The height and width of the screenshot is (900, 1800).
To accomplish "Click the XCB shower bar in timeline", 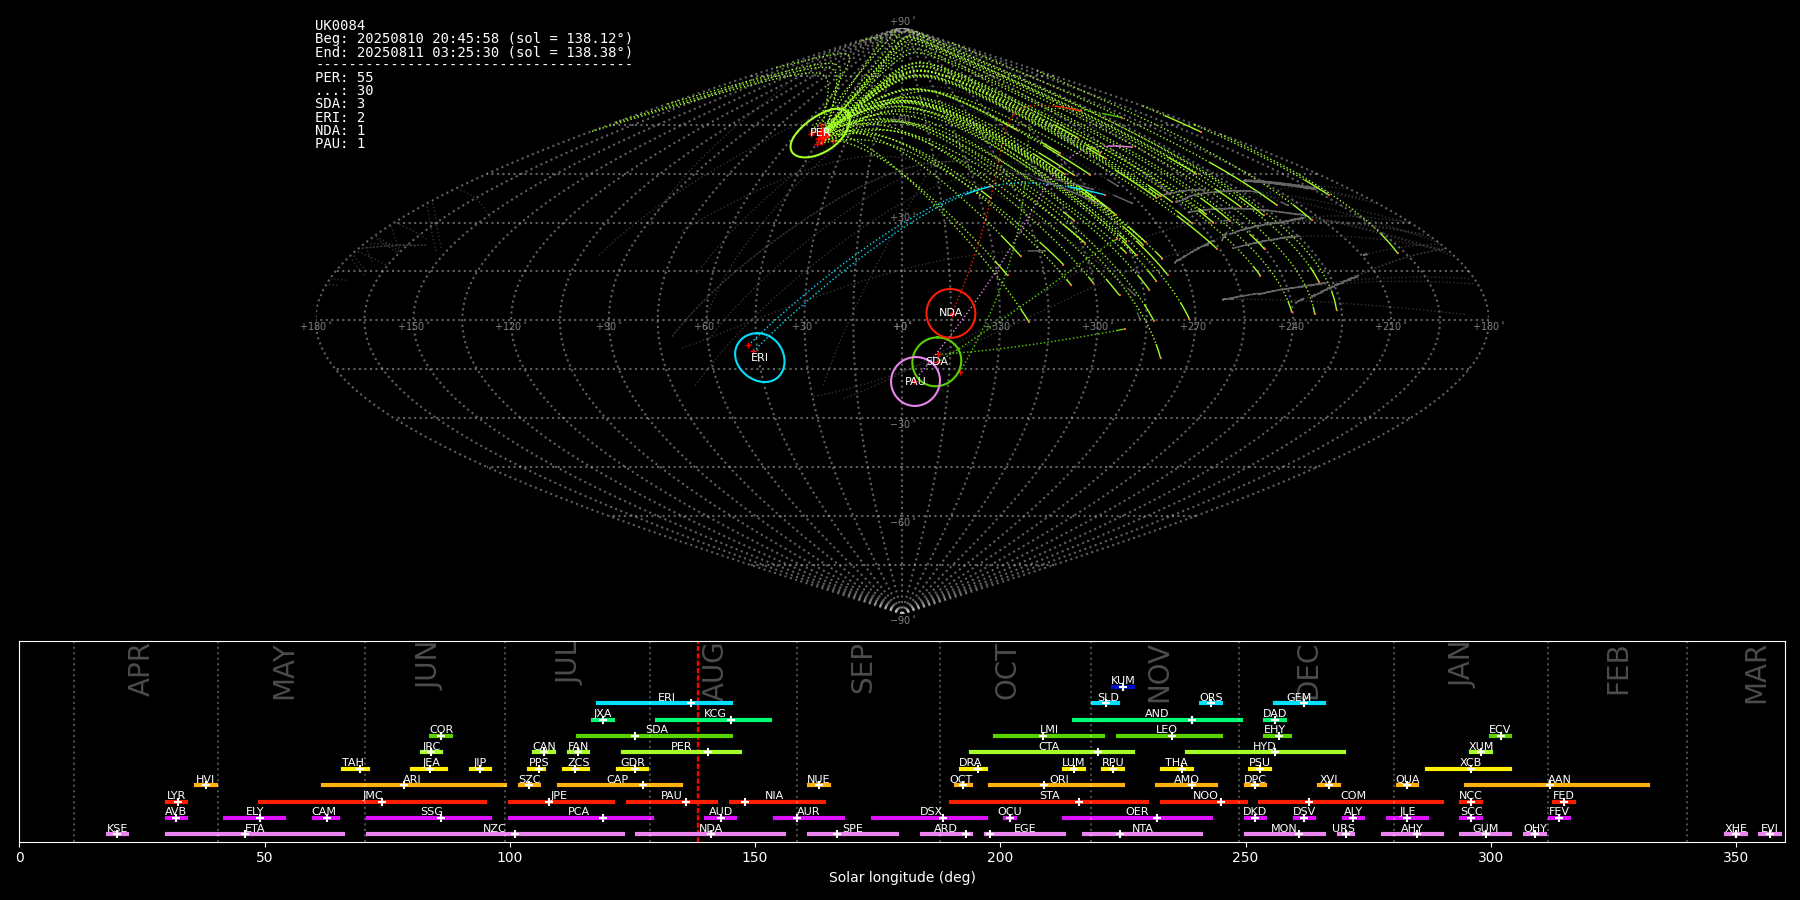I will pyautogui.click(x=1468, y=768).
